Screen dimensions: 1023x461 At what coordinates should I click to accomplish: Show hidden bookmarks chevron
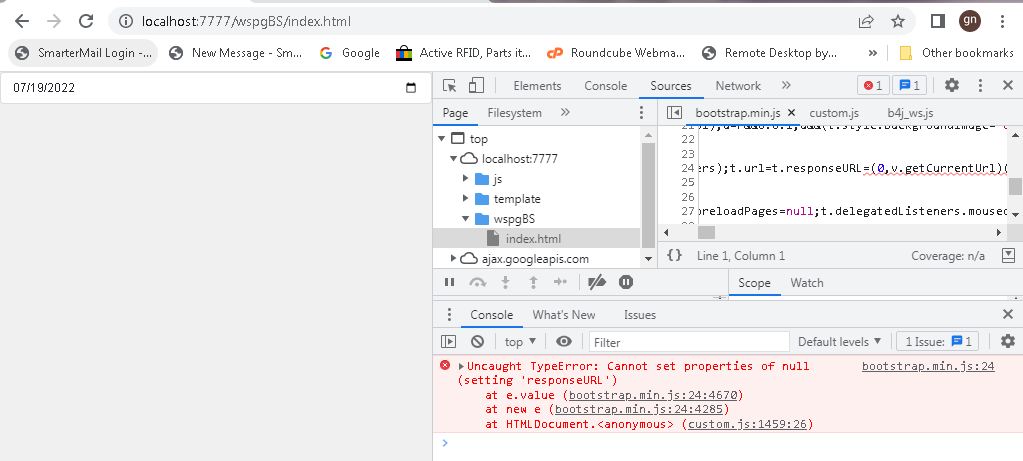tap(873, 53)
